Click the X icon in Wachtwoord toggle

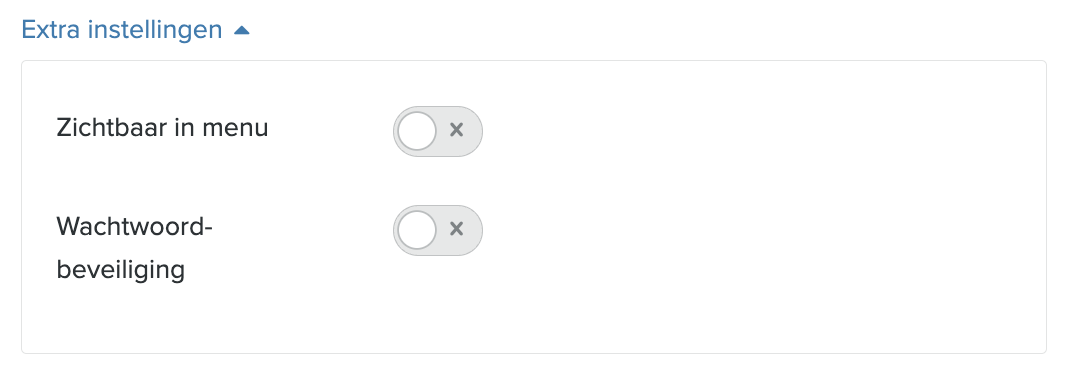[x=456, y=229]
